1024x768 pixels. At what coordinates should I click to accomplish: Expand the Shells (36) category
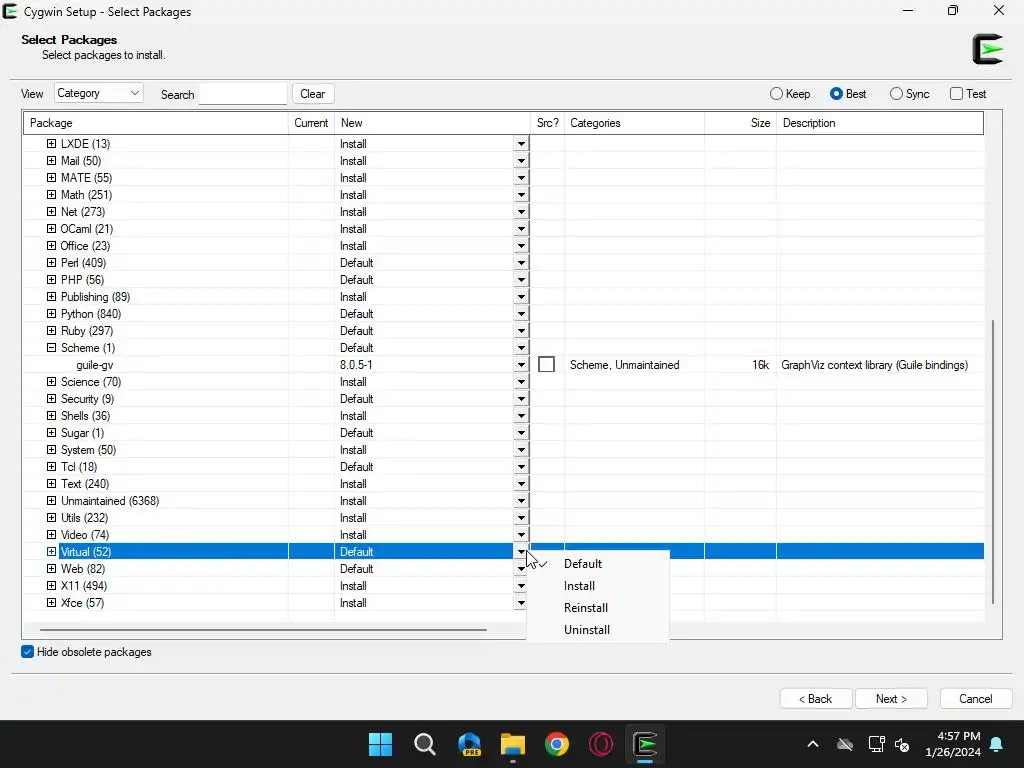tap(52, 415)
